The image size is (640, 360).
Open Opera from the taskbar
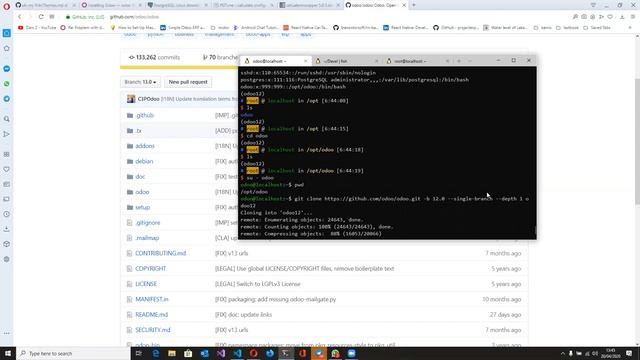pyautogui.click(x=253, y=353)
